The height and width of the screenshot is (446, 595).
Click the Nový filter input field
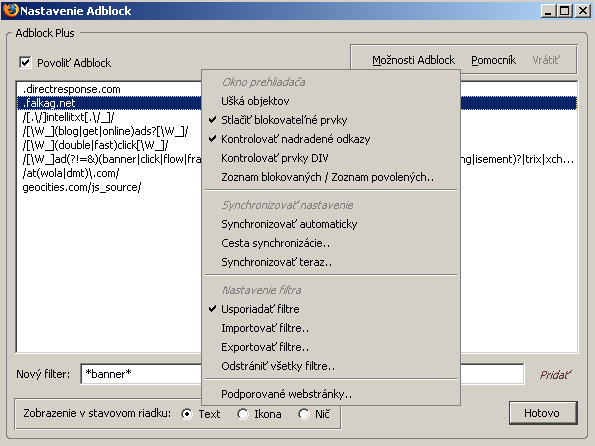[x=302, y=374]
